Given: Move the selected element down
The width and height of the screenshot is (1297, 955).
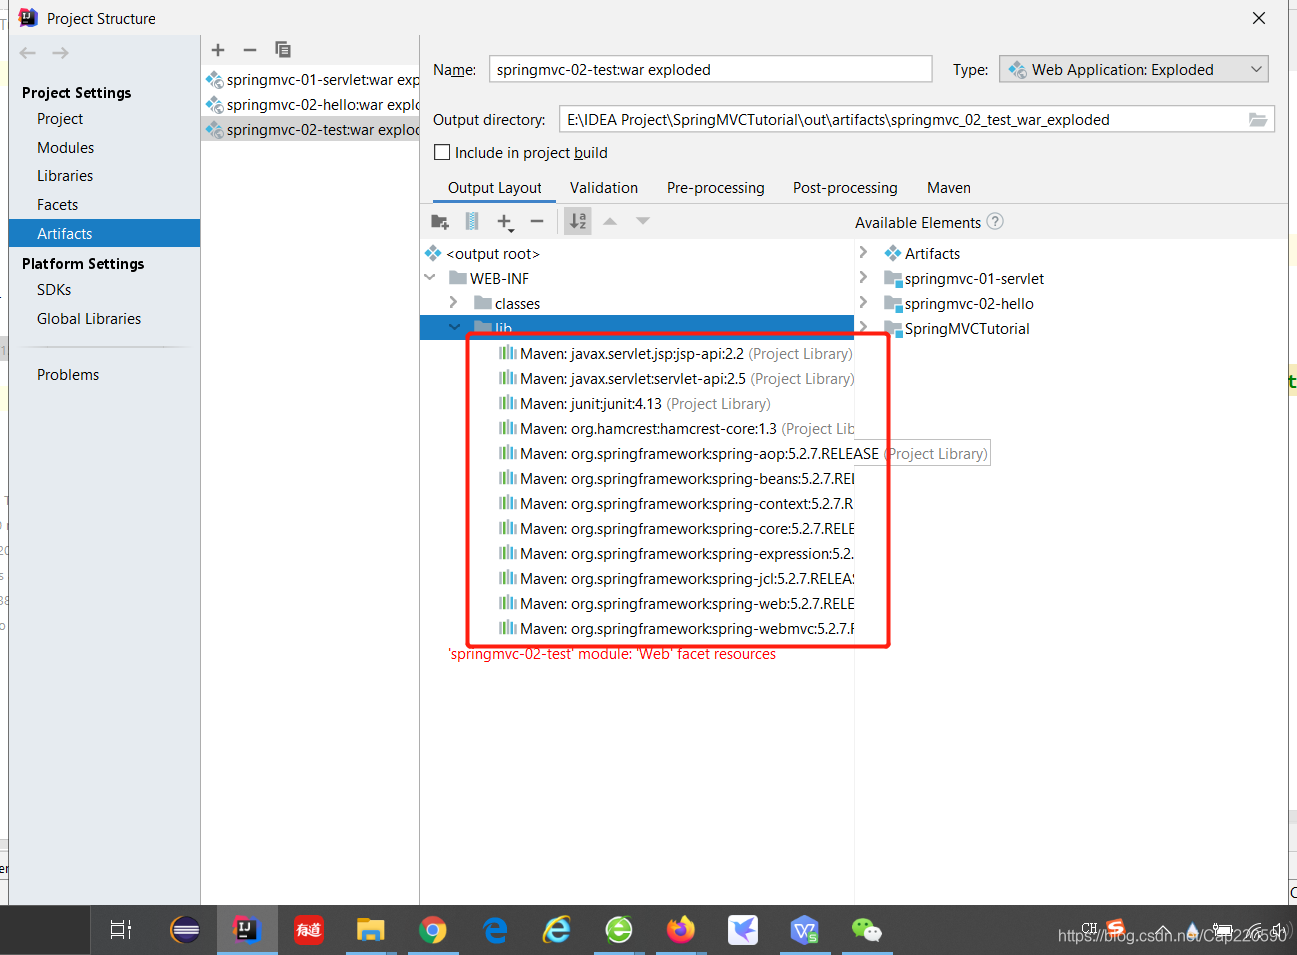Looking at the screenshot, I should (x=643, y=221).
